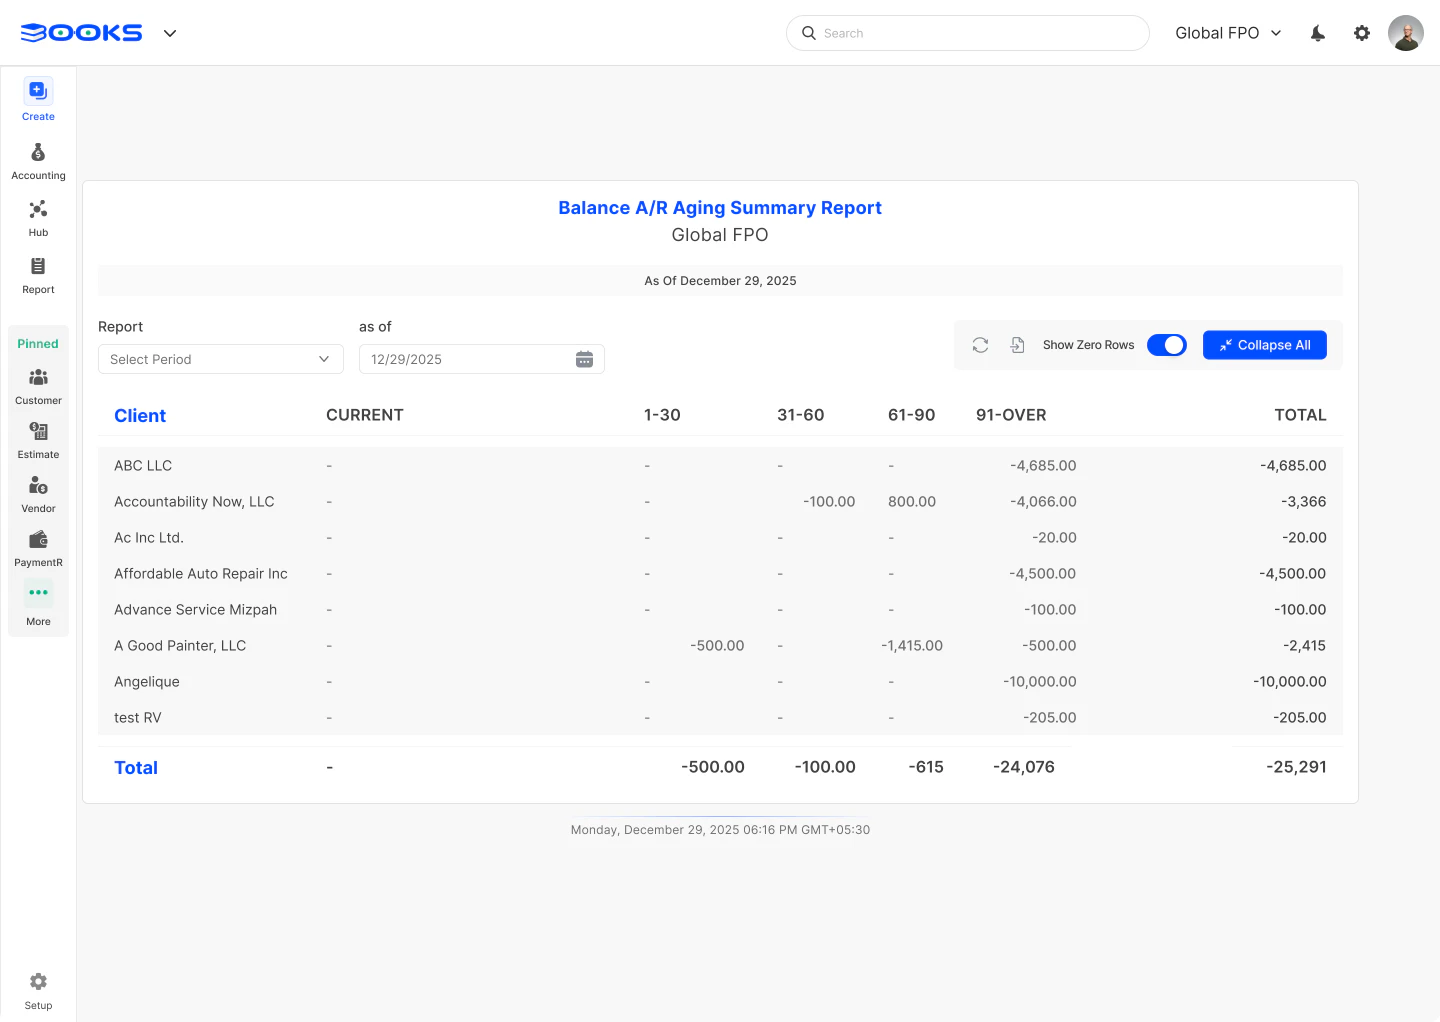Open pinned PaymentR page
The image size is (1440, 1022).
38,548
